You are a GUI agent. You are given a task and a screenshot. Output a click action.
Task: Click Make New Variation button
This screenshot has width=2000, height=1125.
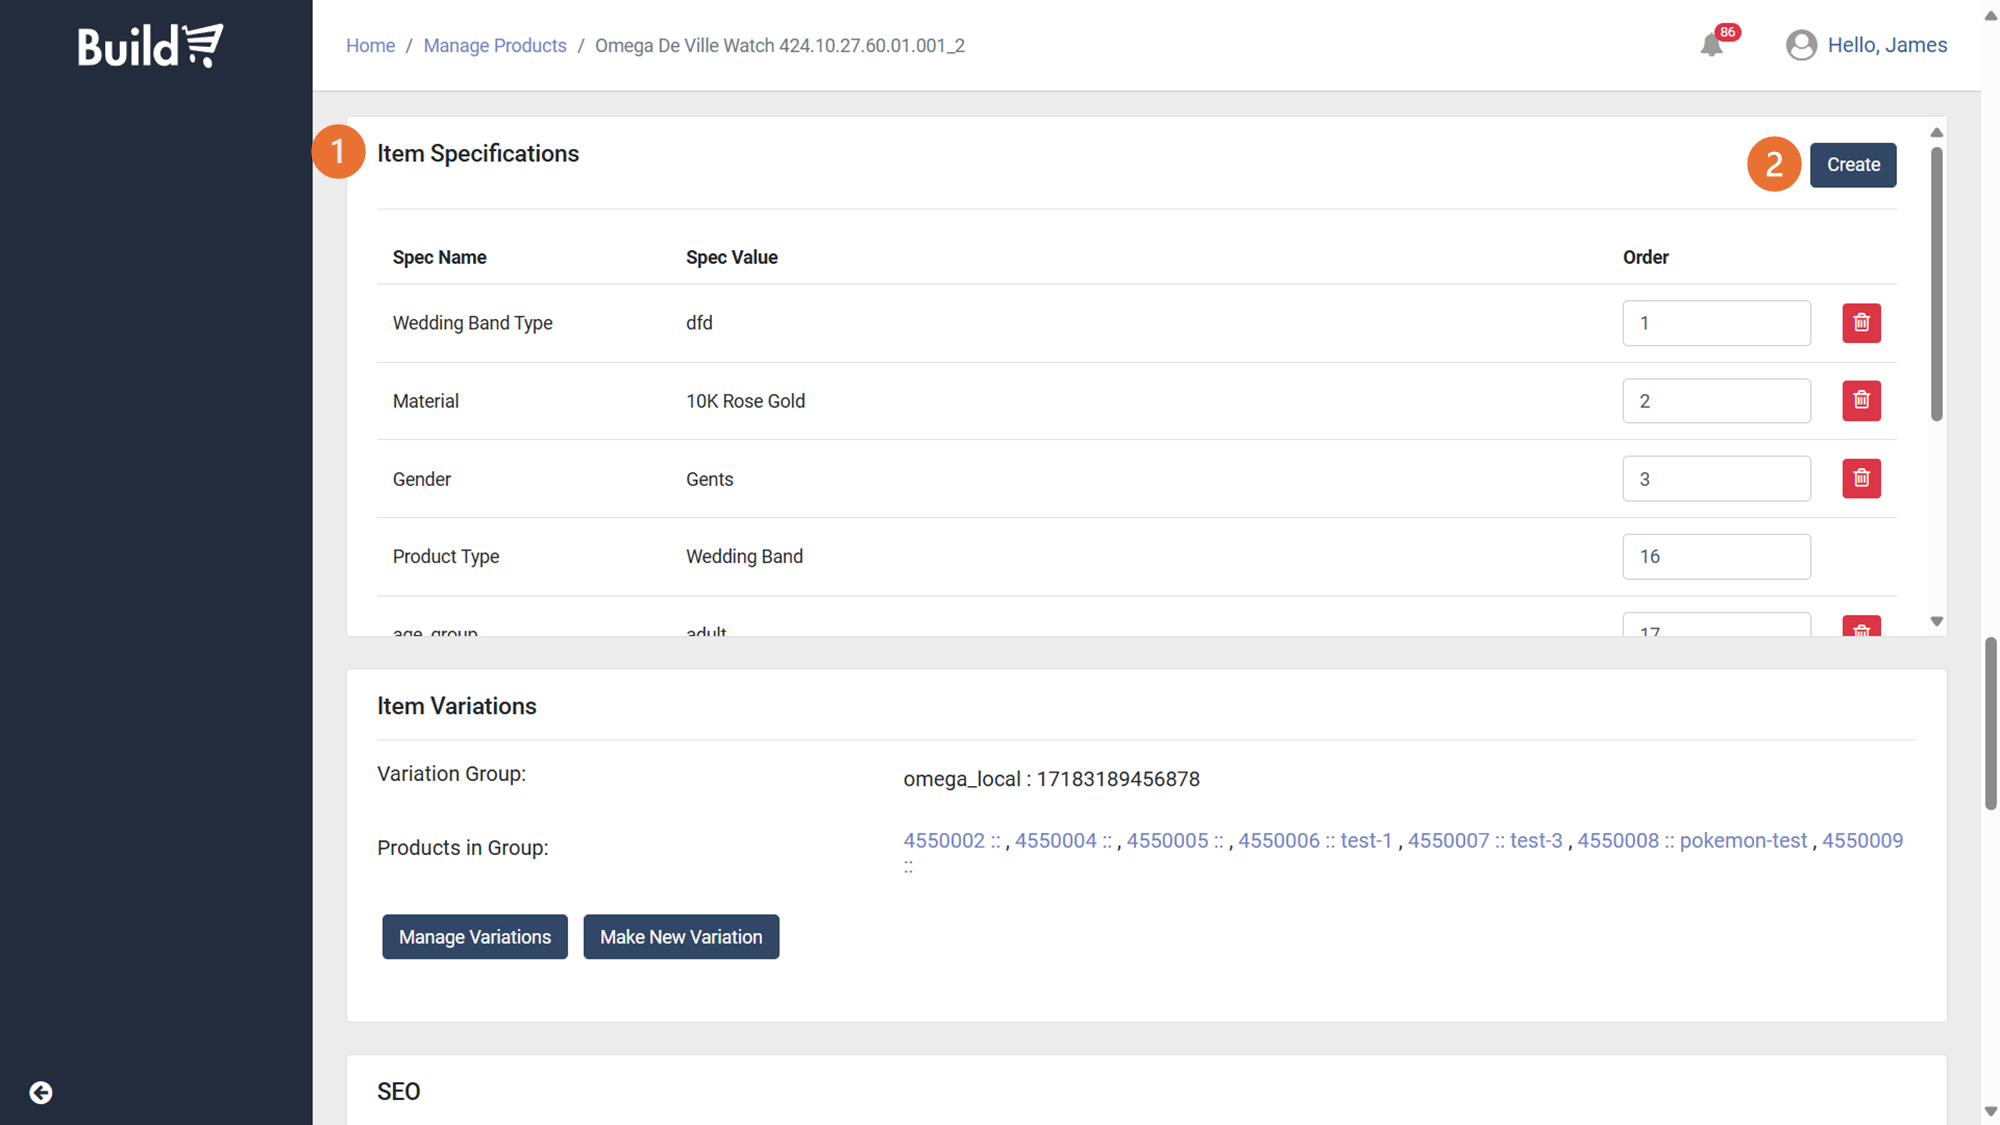(x=680, y=937)
